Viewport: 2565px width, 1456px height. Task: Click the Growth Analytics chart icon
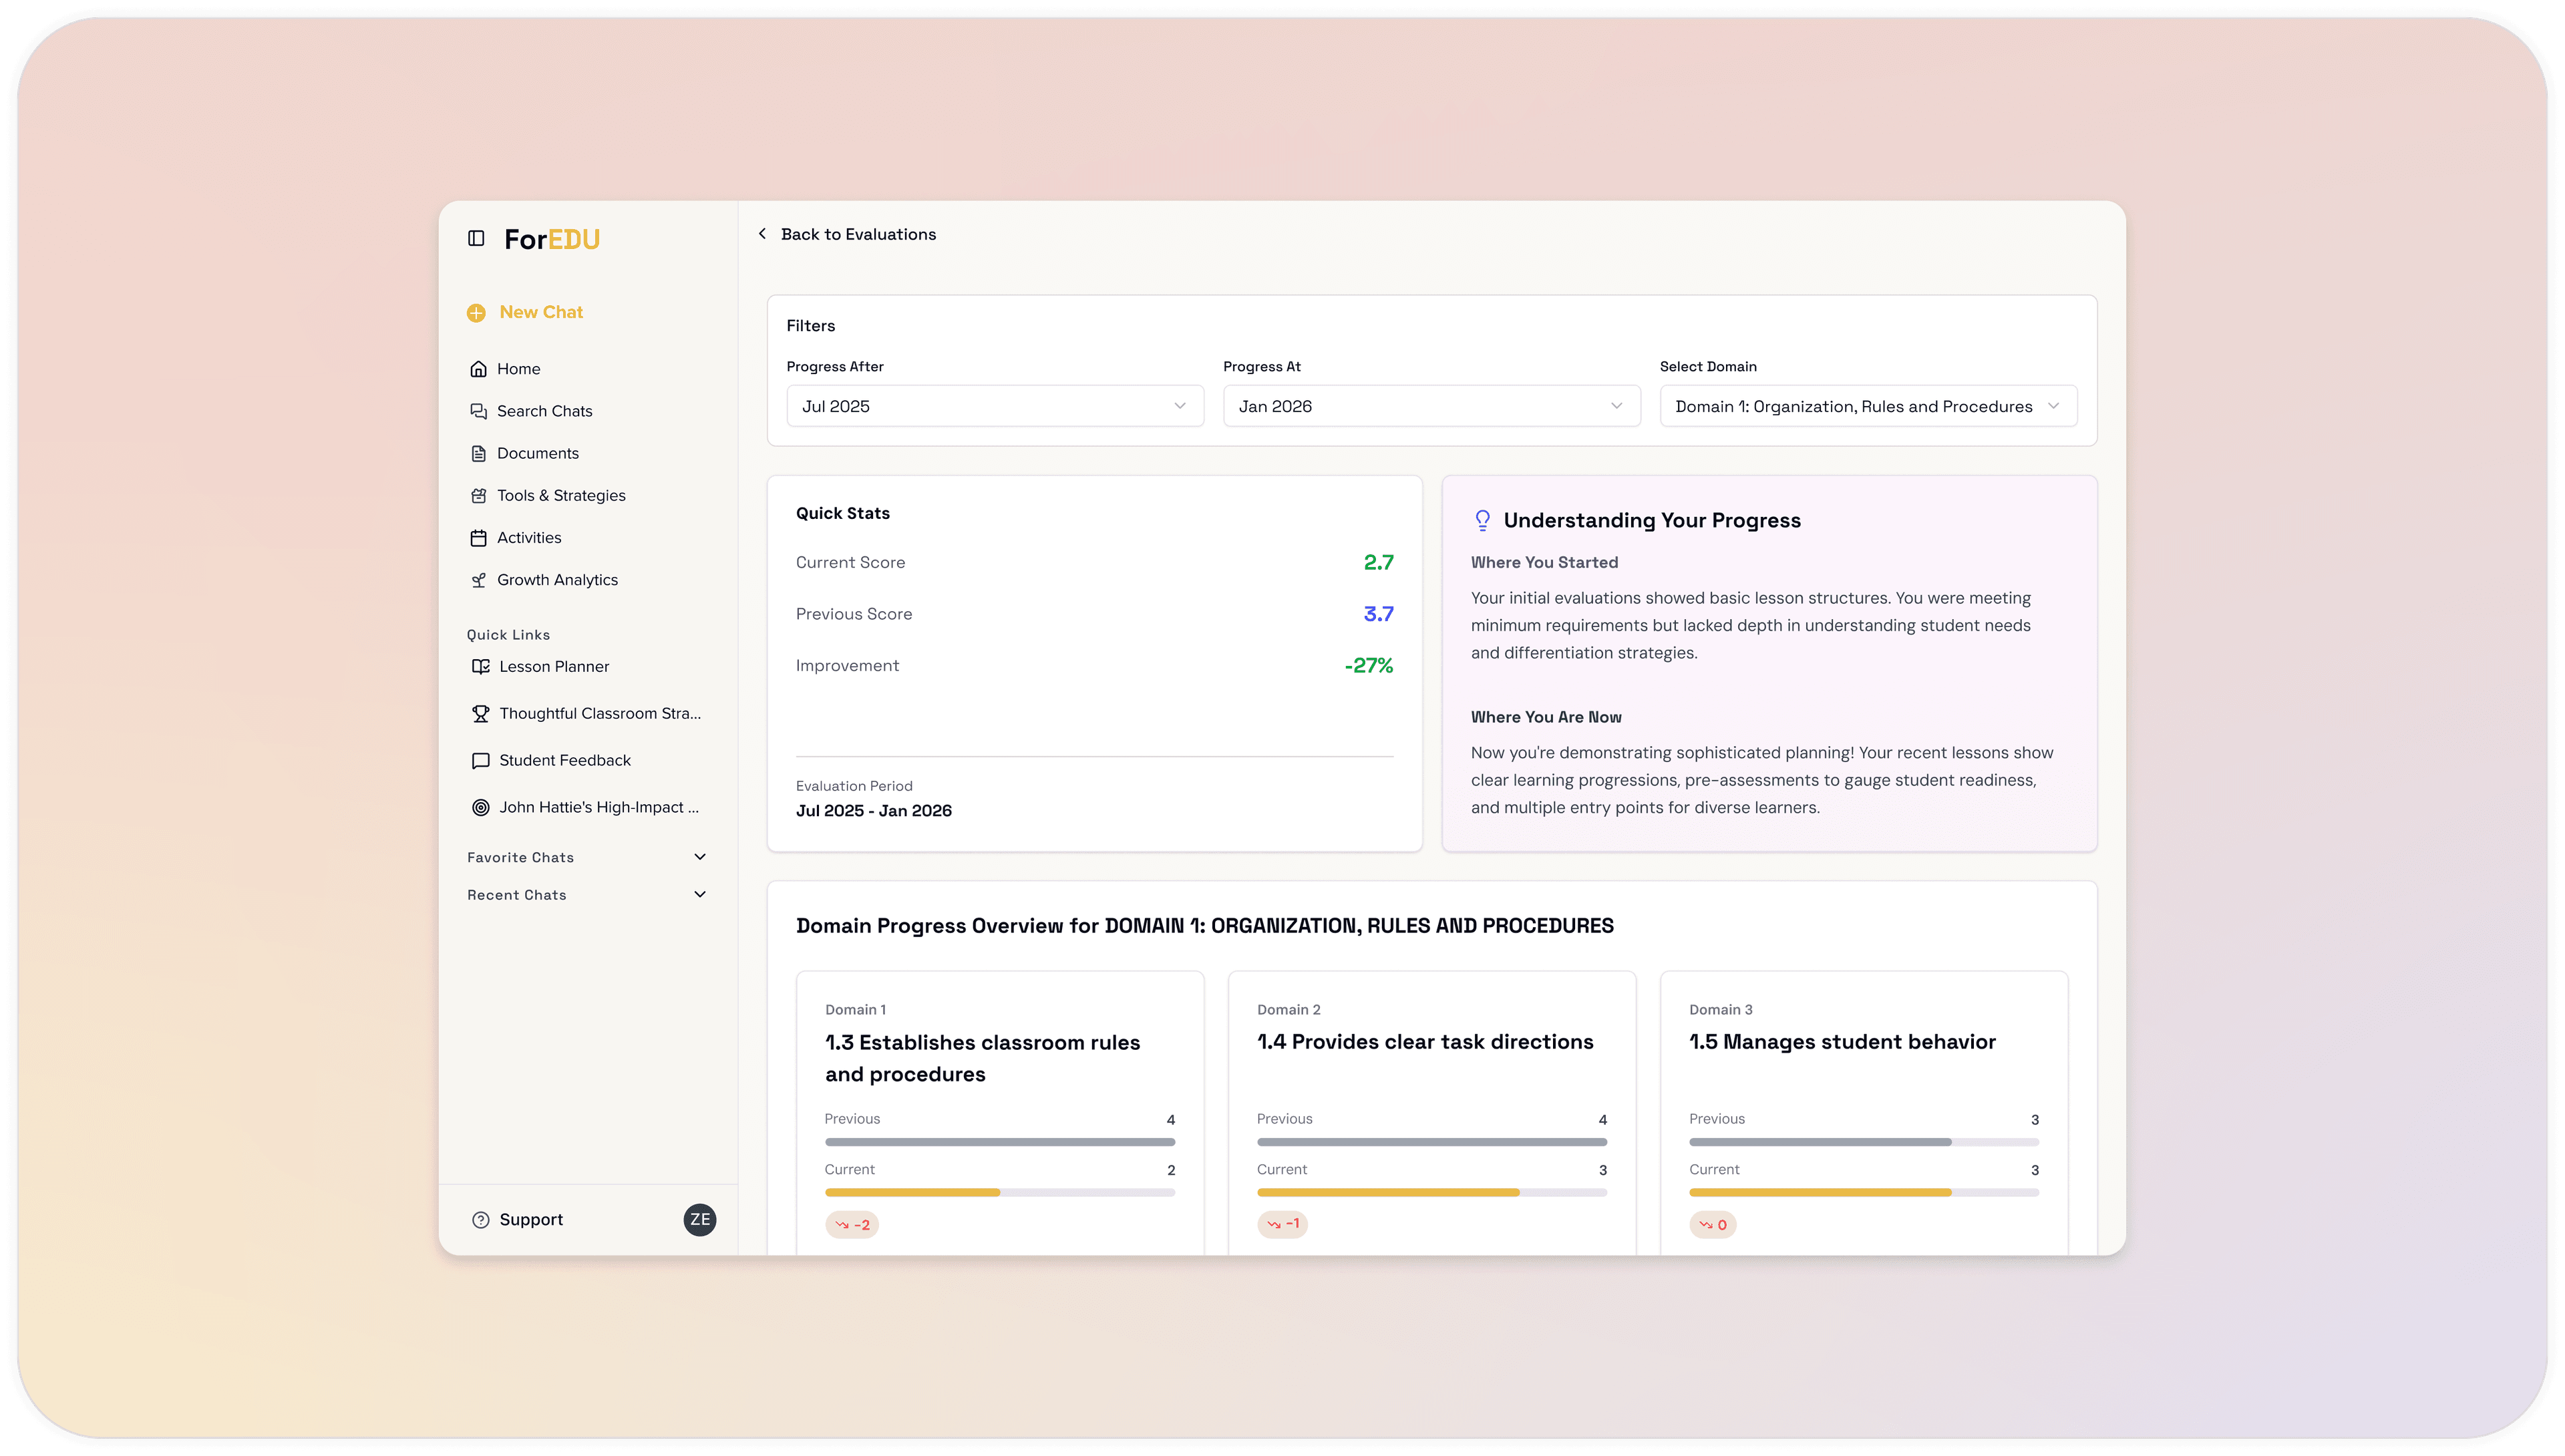479,579
